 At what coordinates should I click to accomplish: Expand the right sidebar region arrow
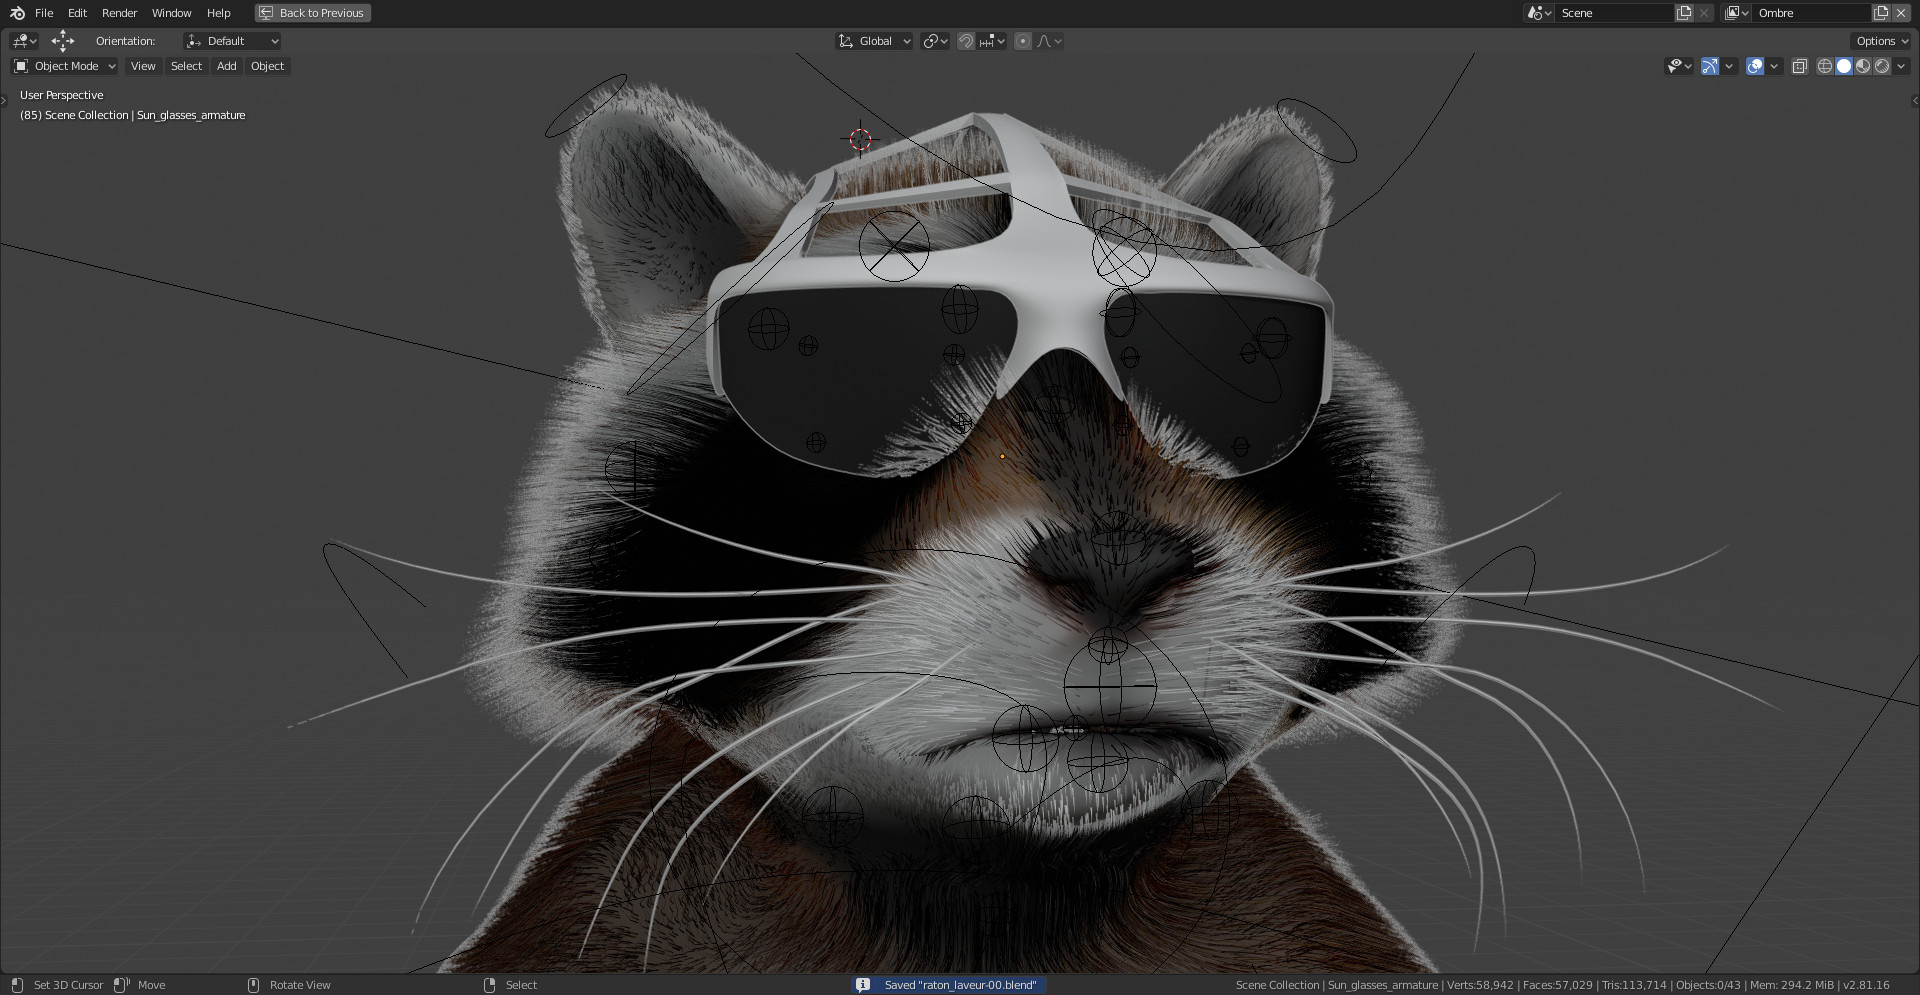(1915, 100)
